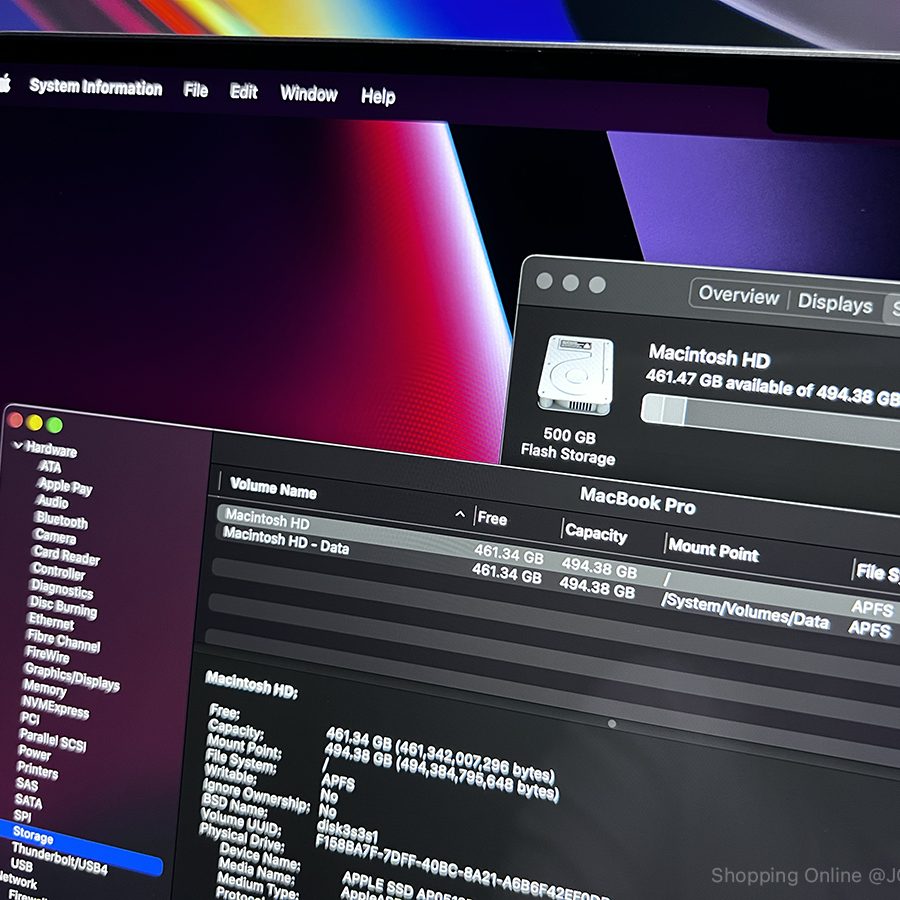The width and height of the screenshot is (900, 900).
Task: Select Audio in the sidebar
Action: 52,502
